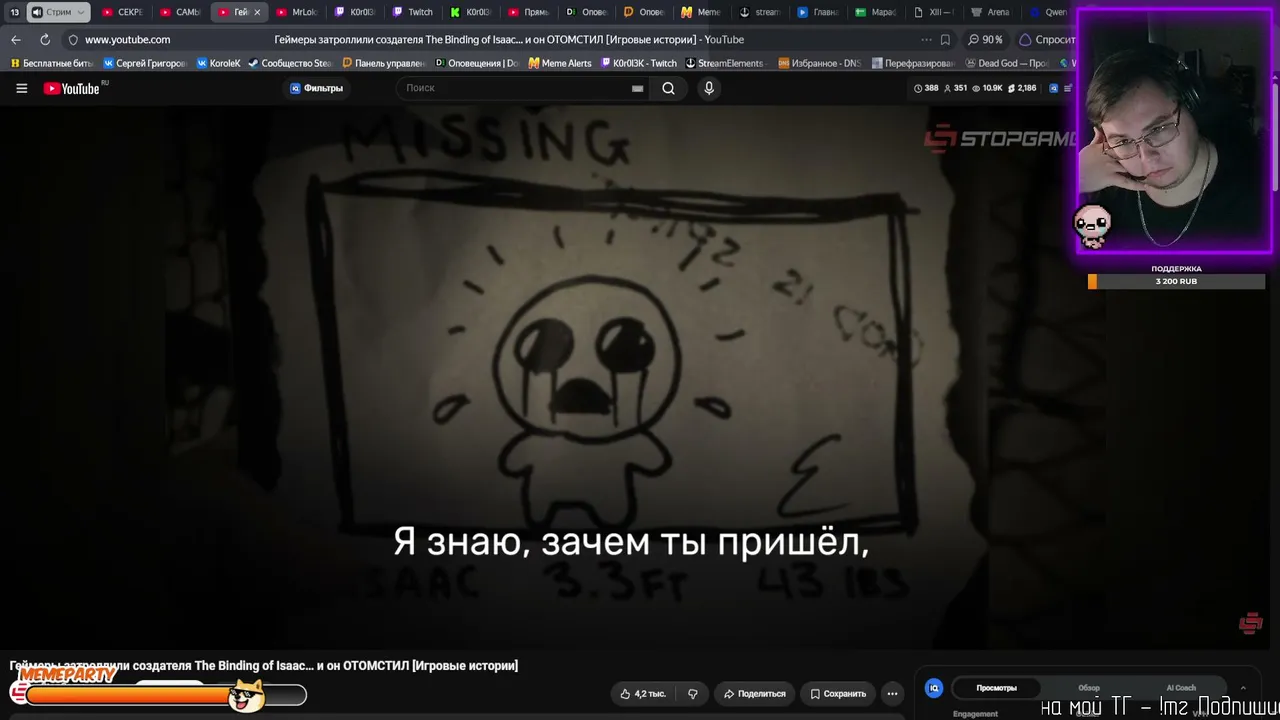This screenshot has height=720, width=1280.
Task: Click the Поделиться share button
Action: pos(754,693)
